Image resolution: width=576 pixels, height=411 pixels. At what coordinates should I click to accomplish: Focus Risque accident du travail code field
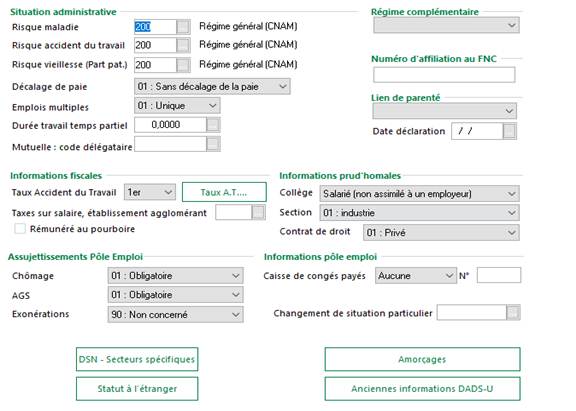coord(155,45)
